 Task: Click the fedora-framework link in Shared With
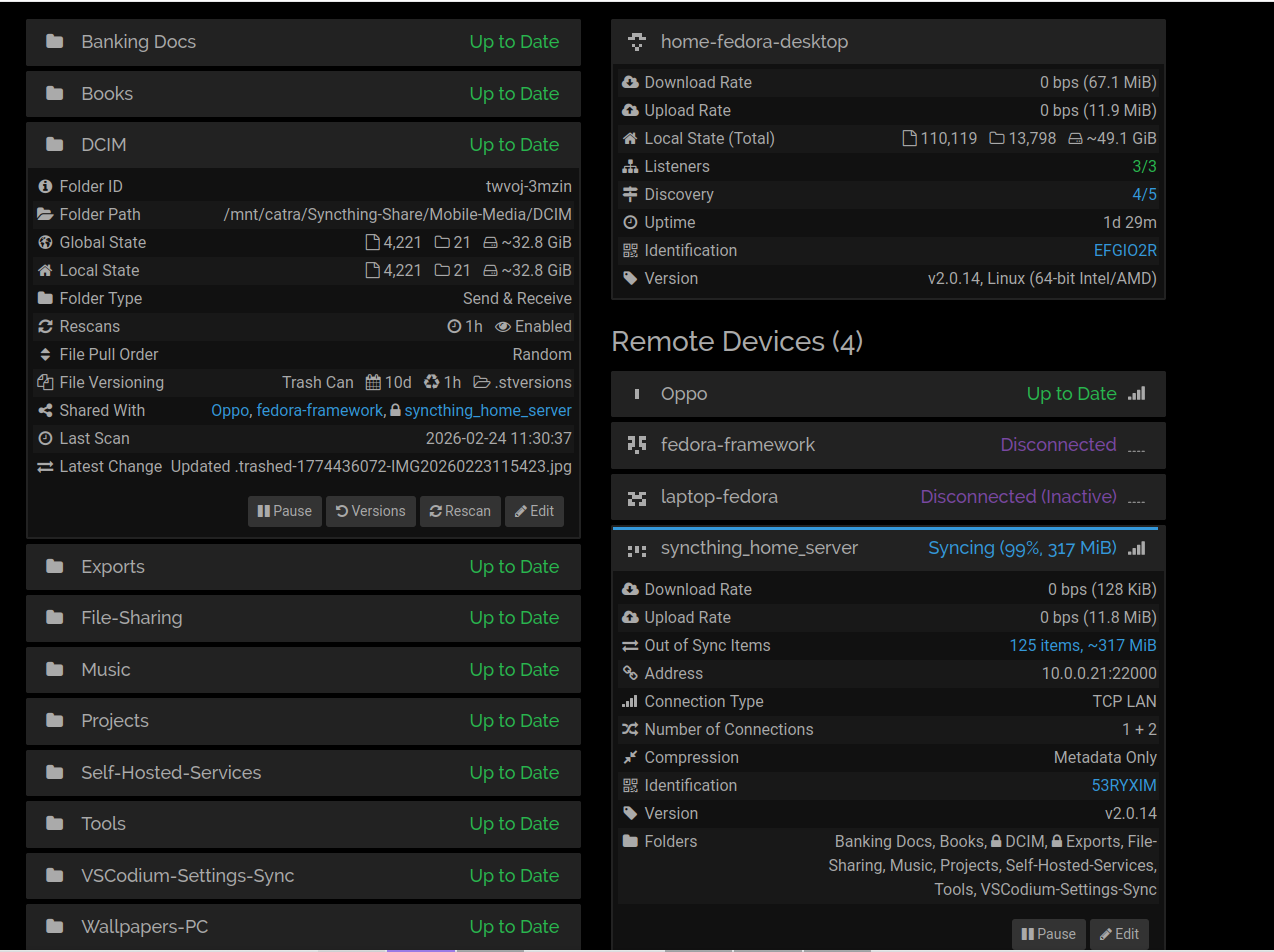click(x=319, y=411)
